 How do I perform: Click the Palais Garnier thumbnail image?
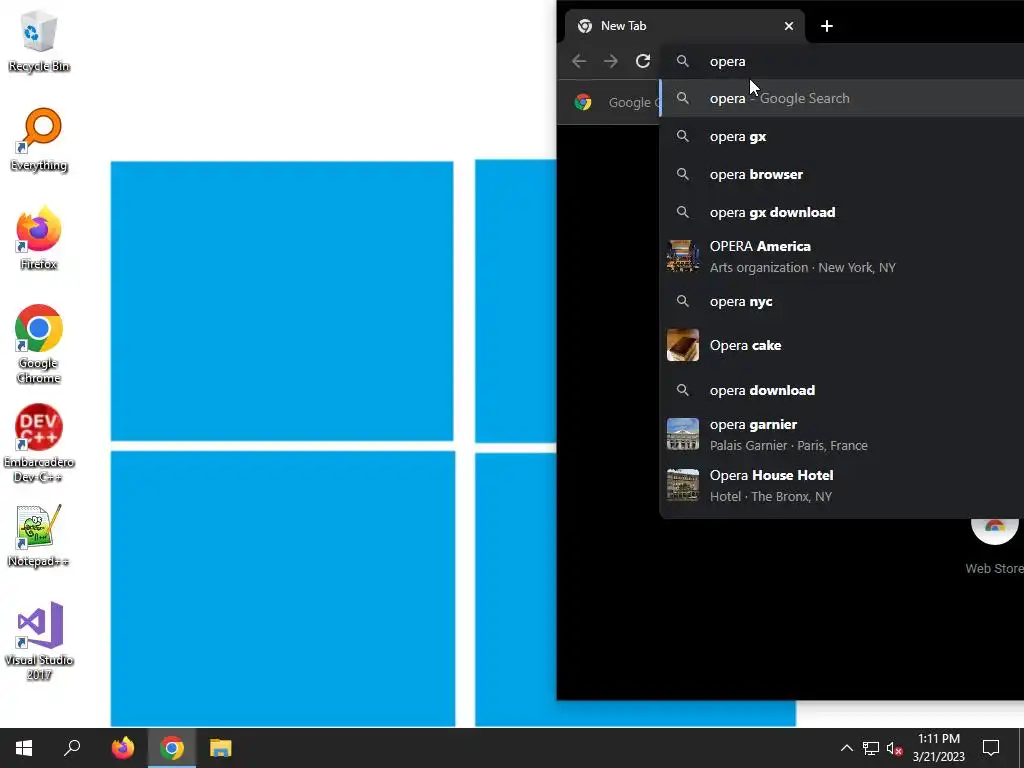tap(682, 434)
